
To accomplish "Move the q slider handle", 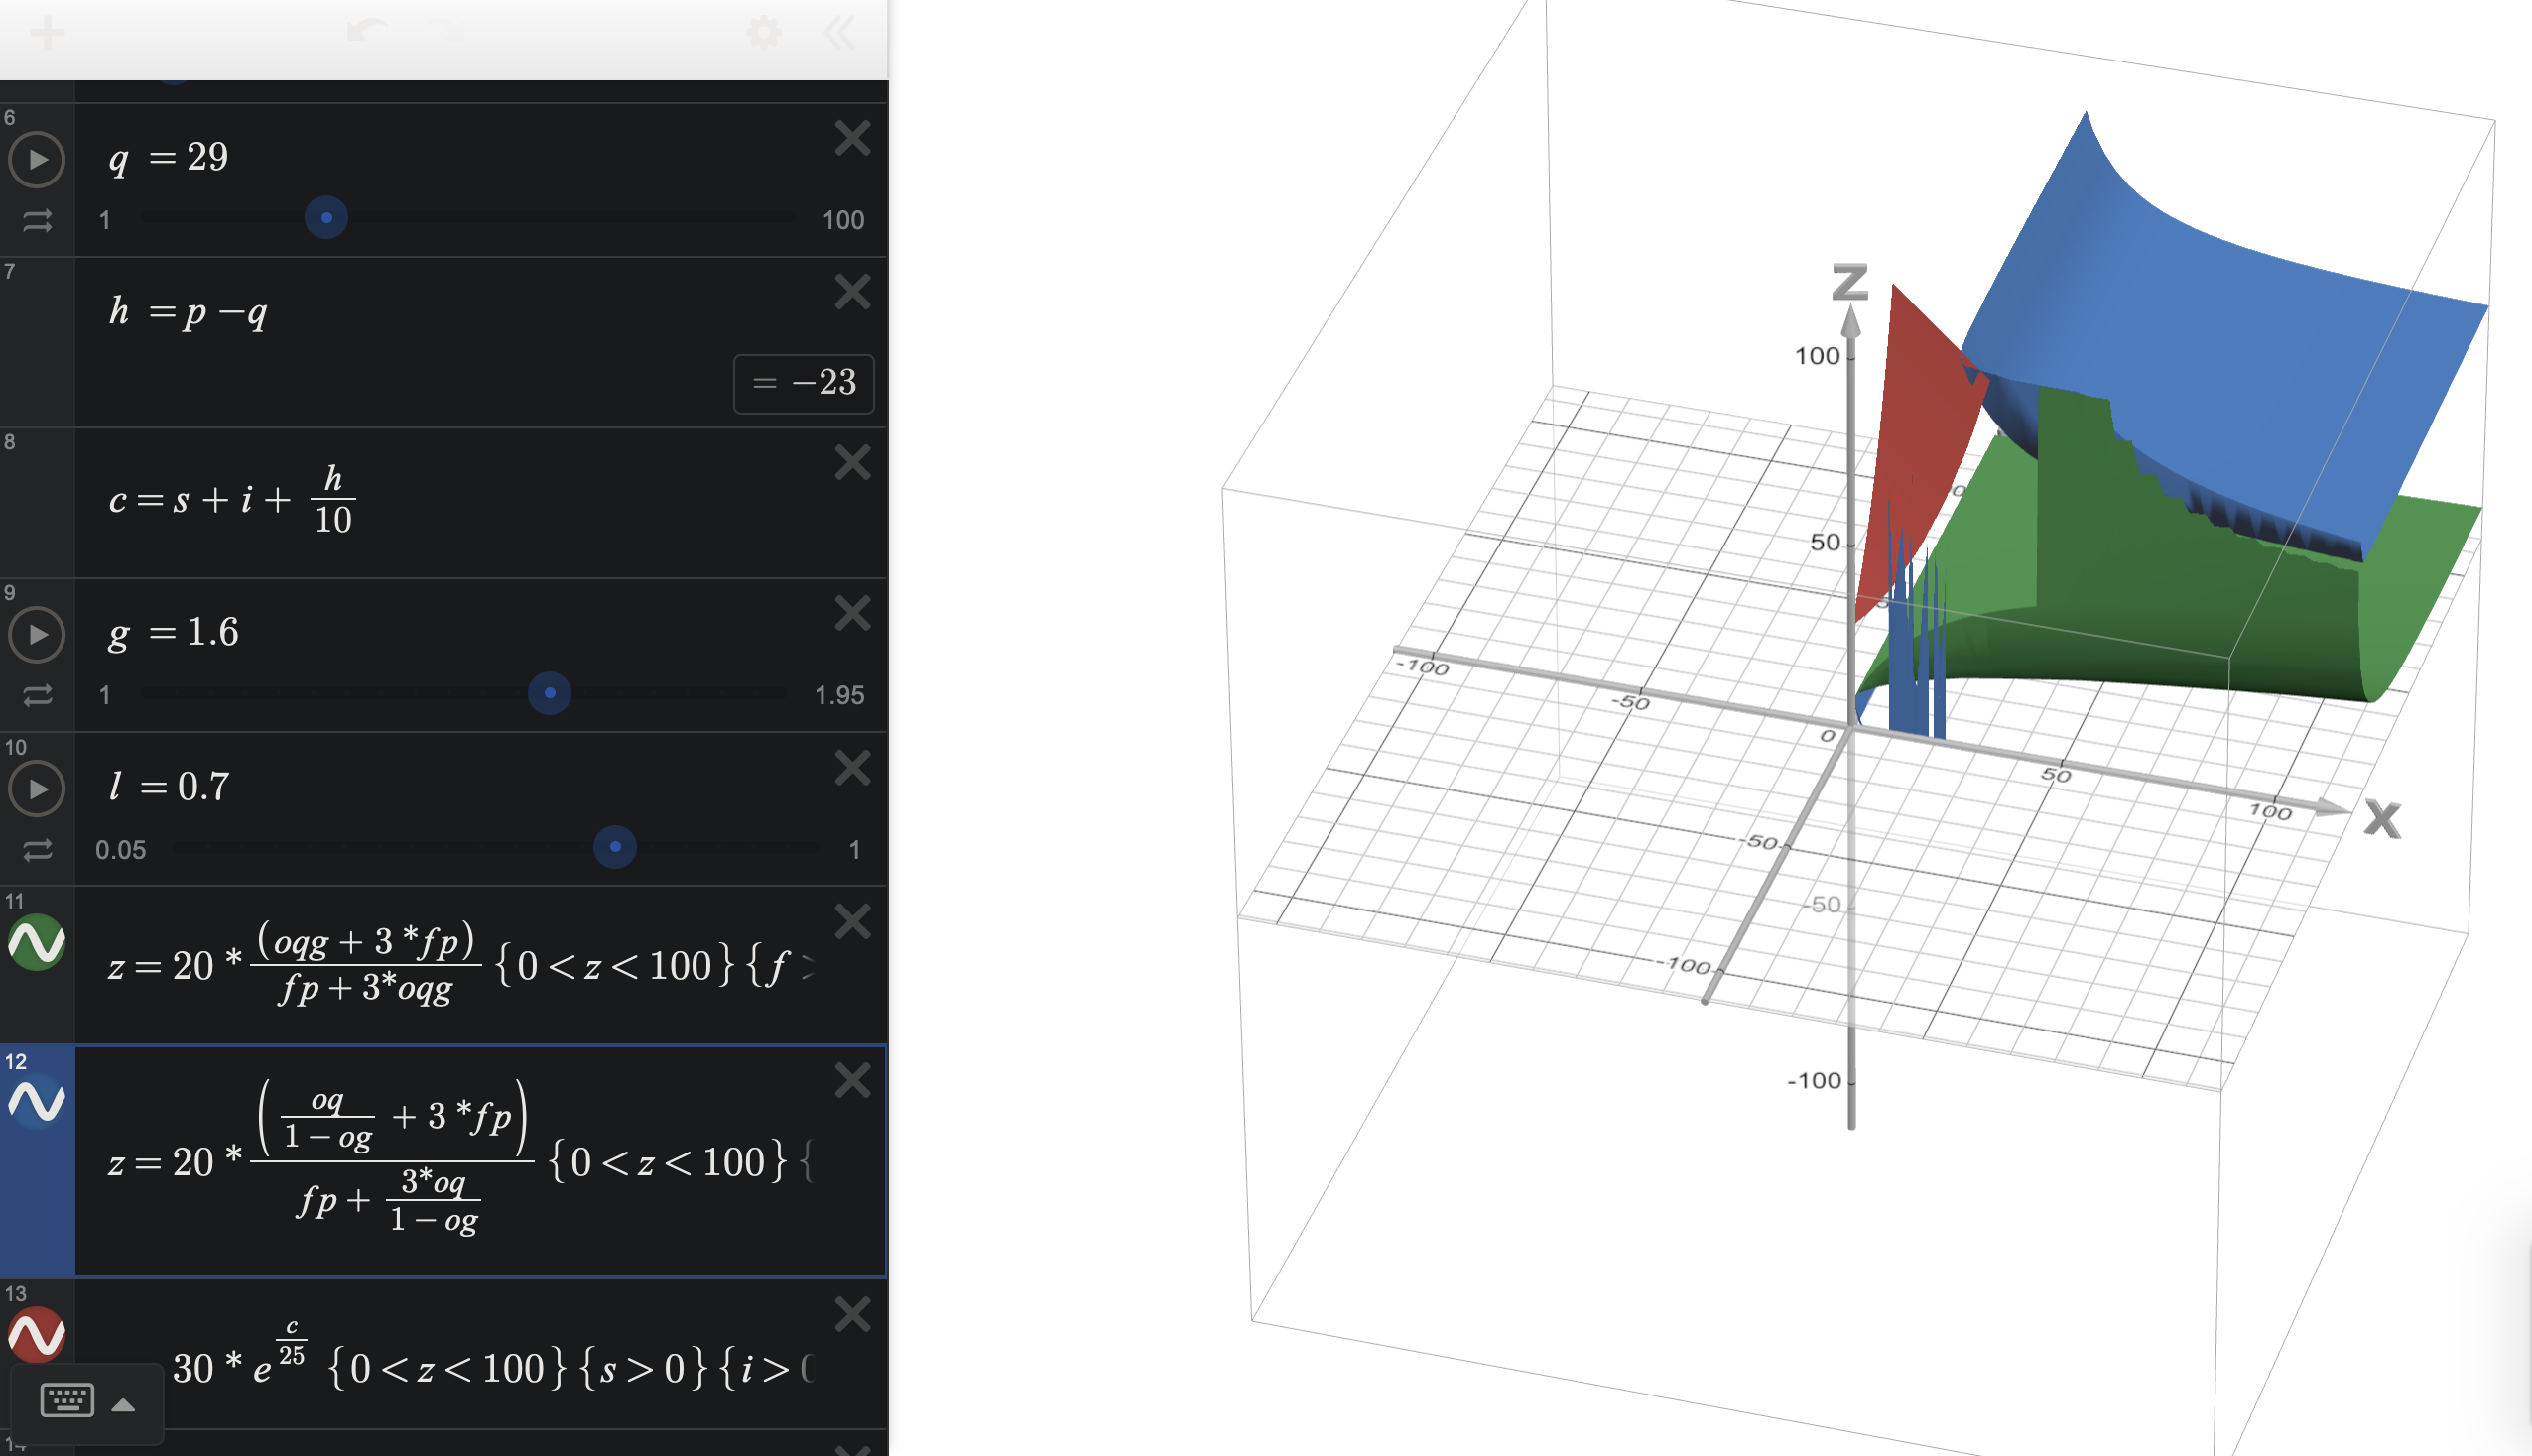I will [326, 218].
